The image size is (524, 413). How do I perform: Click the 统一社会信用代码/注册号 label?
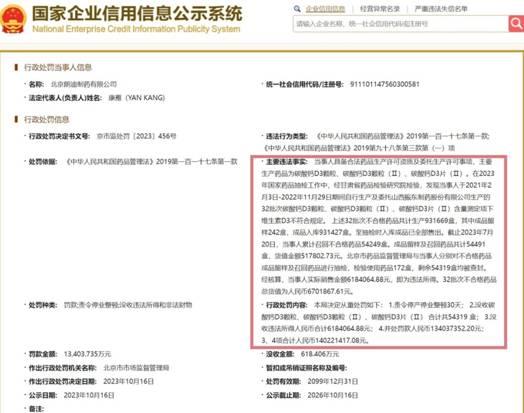pyautogui.click(x=304, y=84)
